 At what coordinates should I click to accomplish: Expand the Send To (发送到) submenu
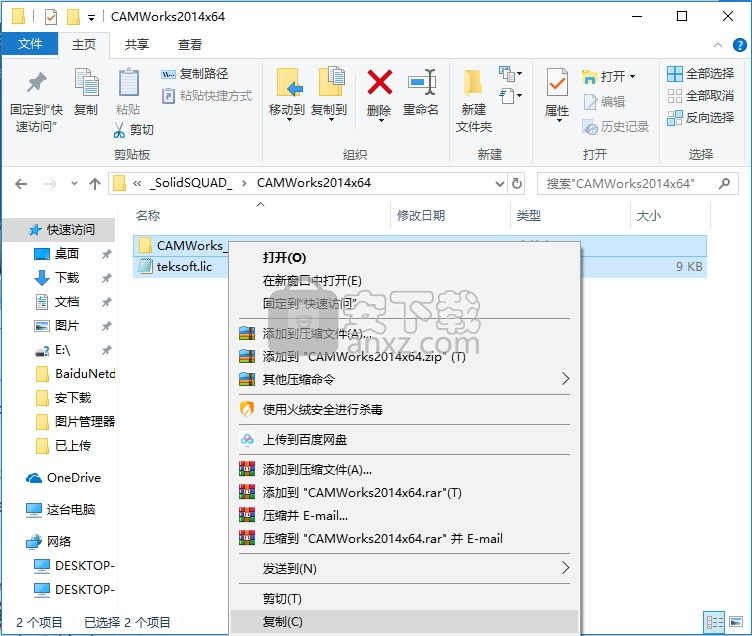404,568
